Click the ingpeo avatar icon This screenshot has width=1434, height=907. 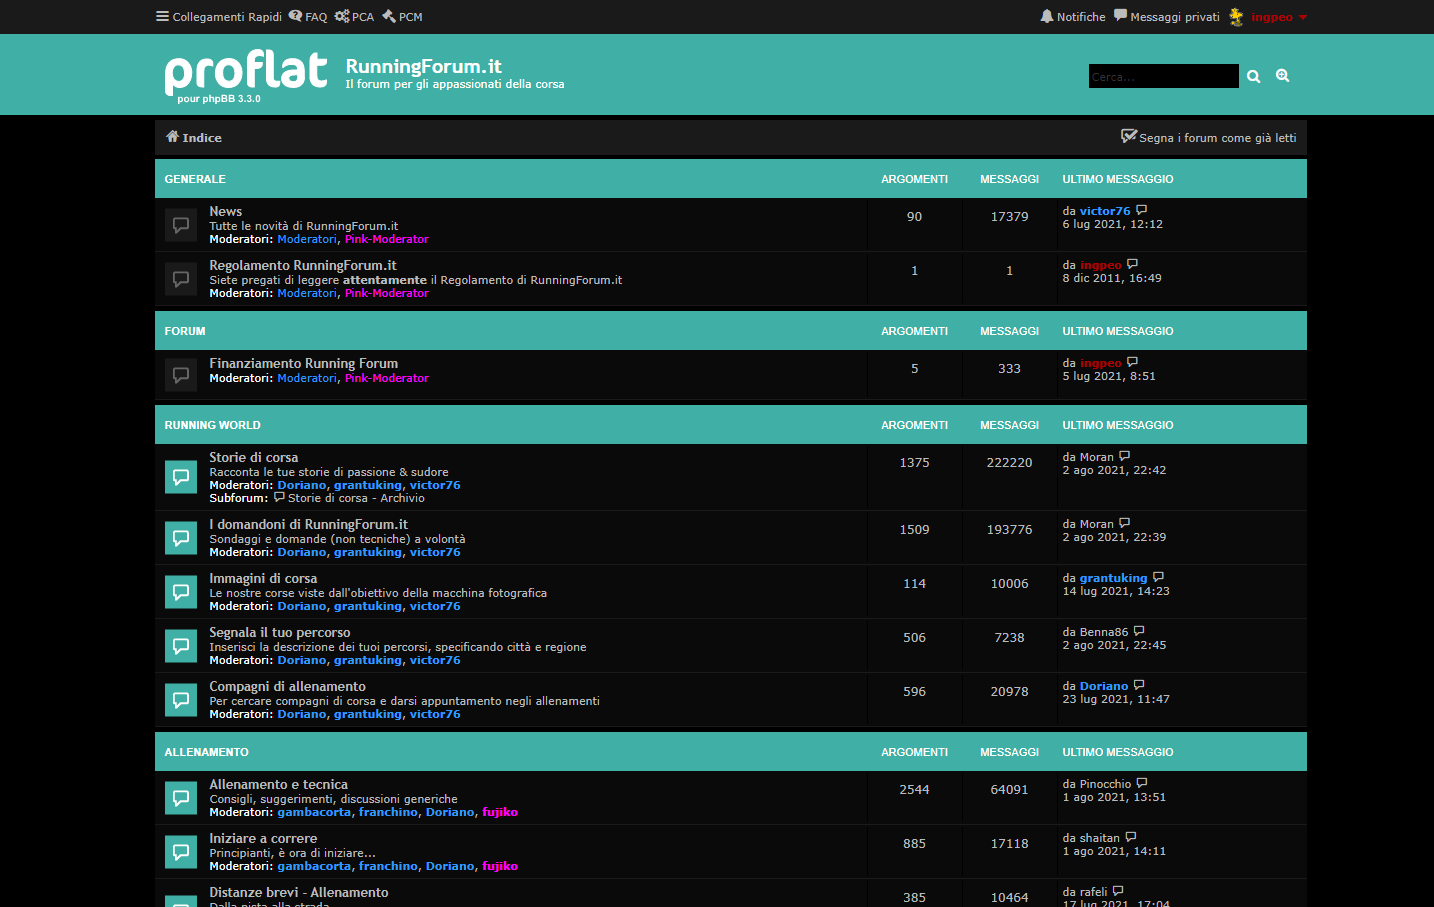1237,17
